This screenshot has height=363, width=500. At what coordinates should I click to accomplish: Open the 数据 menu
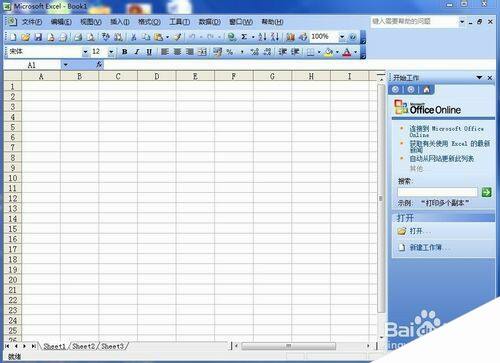click(x=210, y=22)
